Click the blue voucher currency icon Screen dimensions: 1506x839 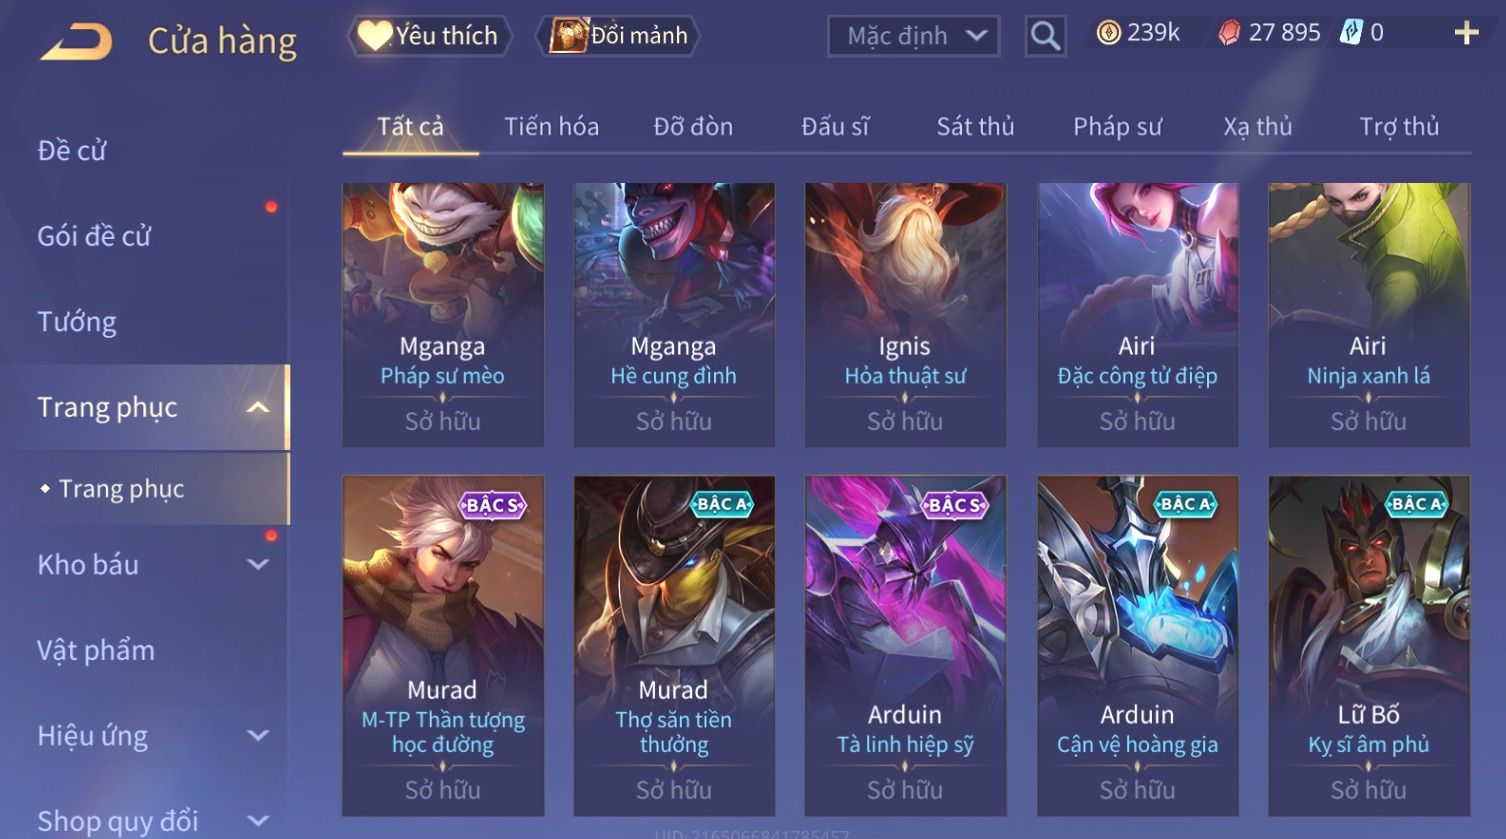(x=1351, y=33)
